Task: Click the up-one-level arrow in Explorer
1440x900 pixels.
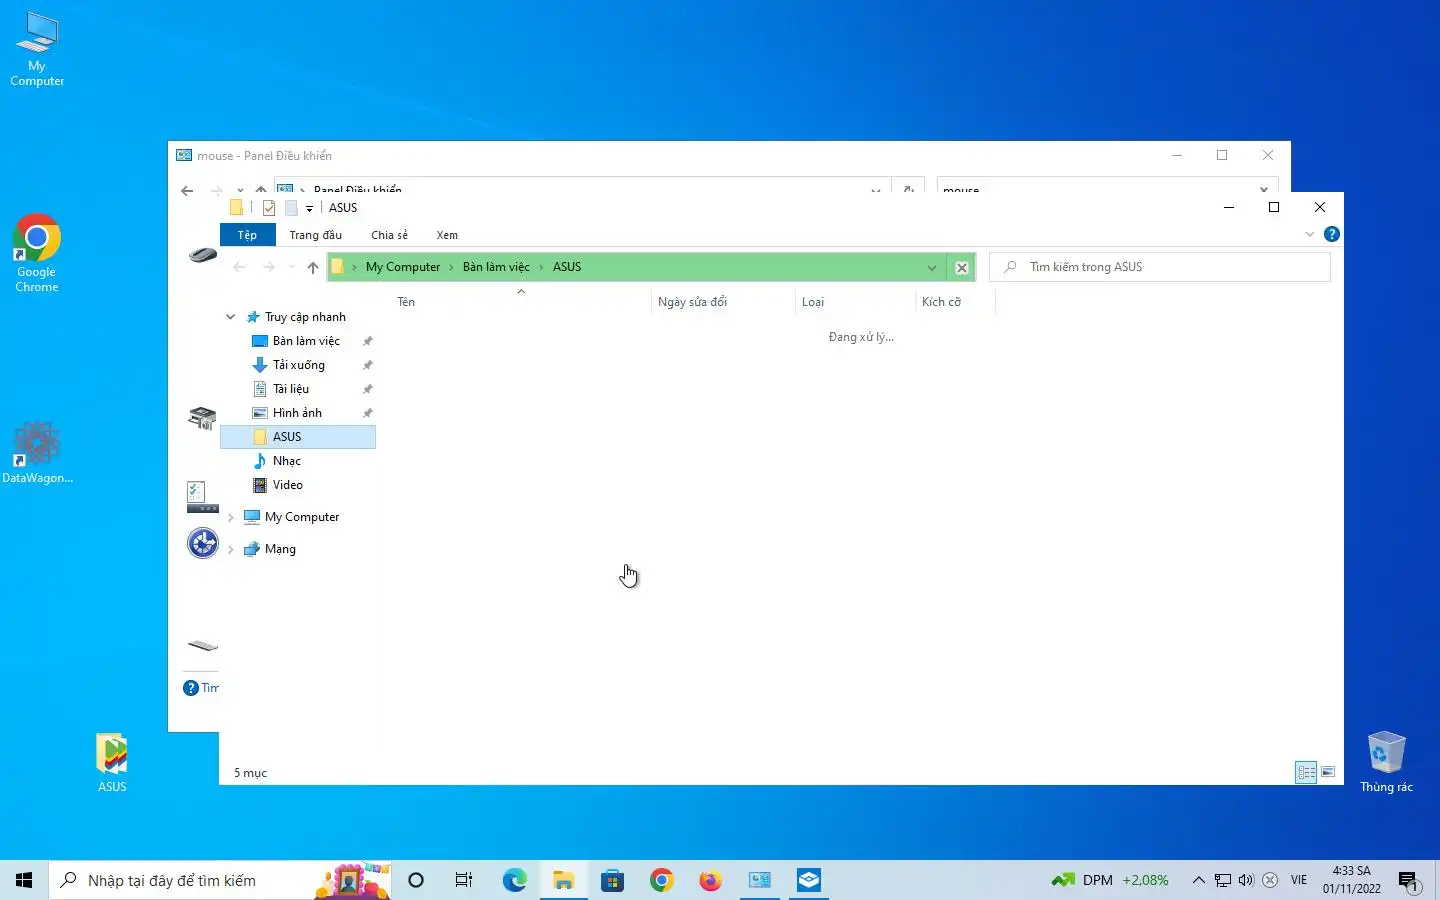Action: [313, 267]
